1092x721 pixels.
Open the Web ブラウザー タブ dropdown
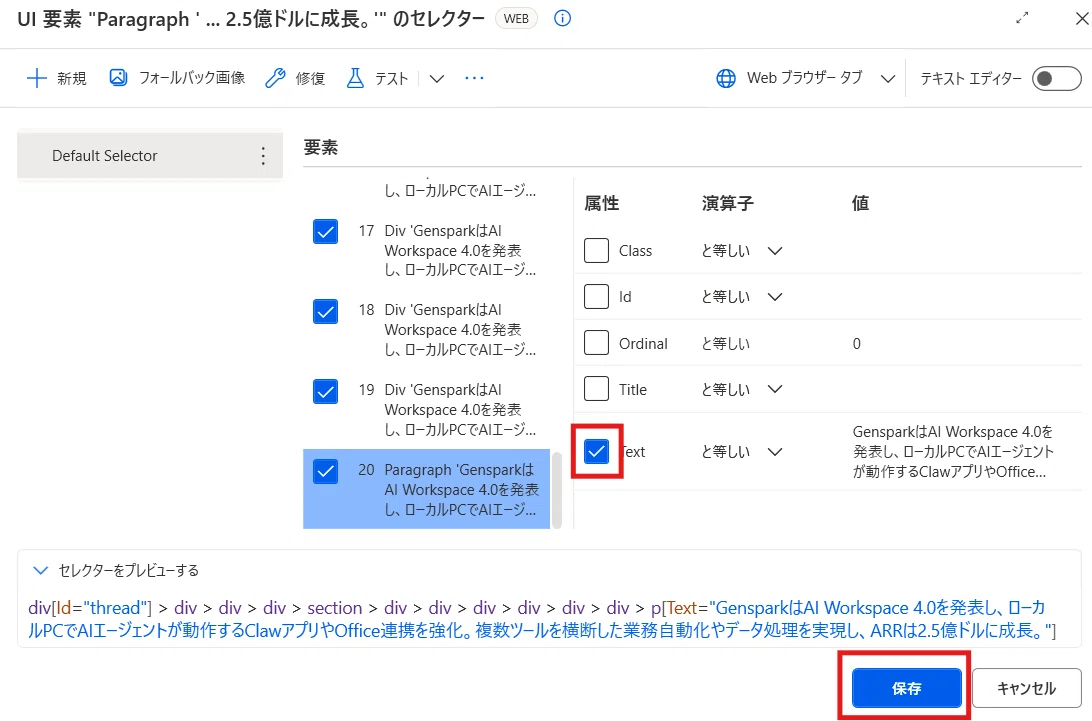[x=887, y=79]
